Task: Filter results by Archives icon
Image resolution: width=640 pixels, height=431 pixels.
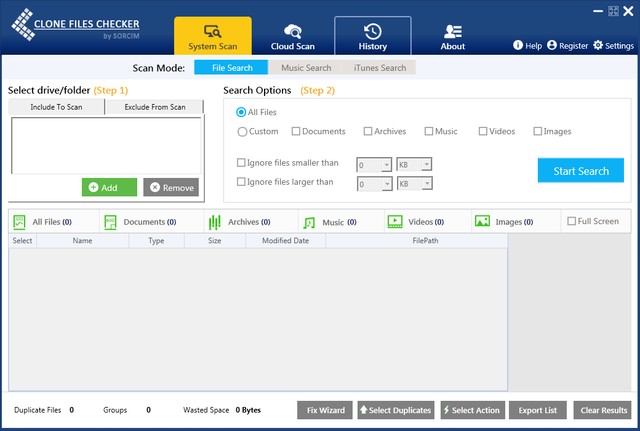Action: (214, 222)
